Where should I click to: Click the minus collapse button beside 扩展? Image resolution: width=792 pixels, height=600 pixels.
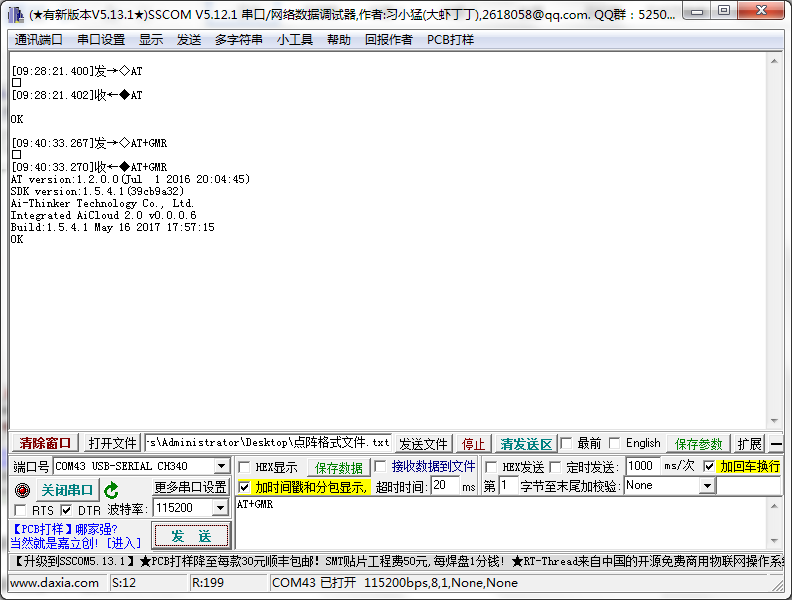[777, 444]
